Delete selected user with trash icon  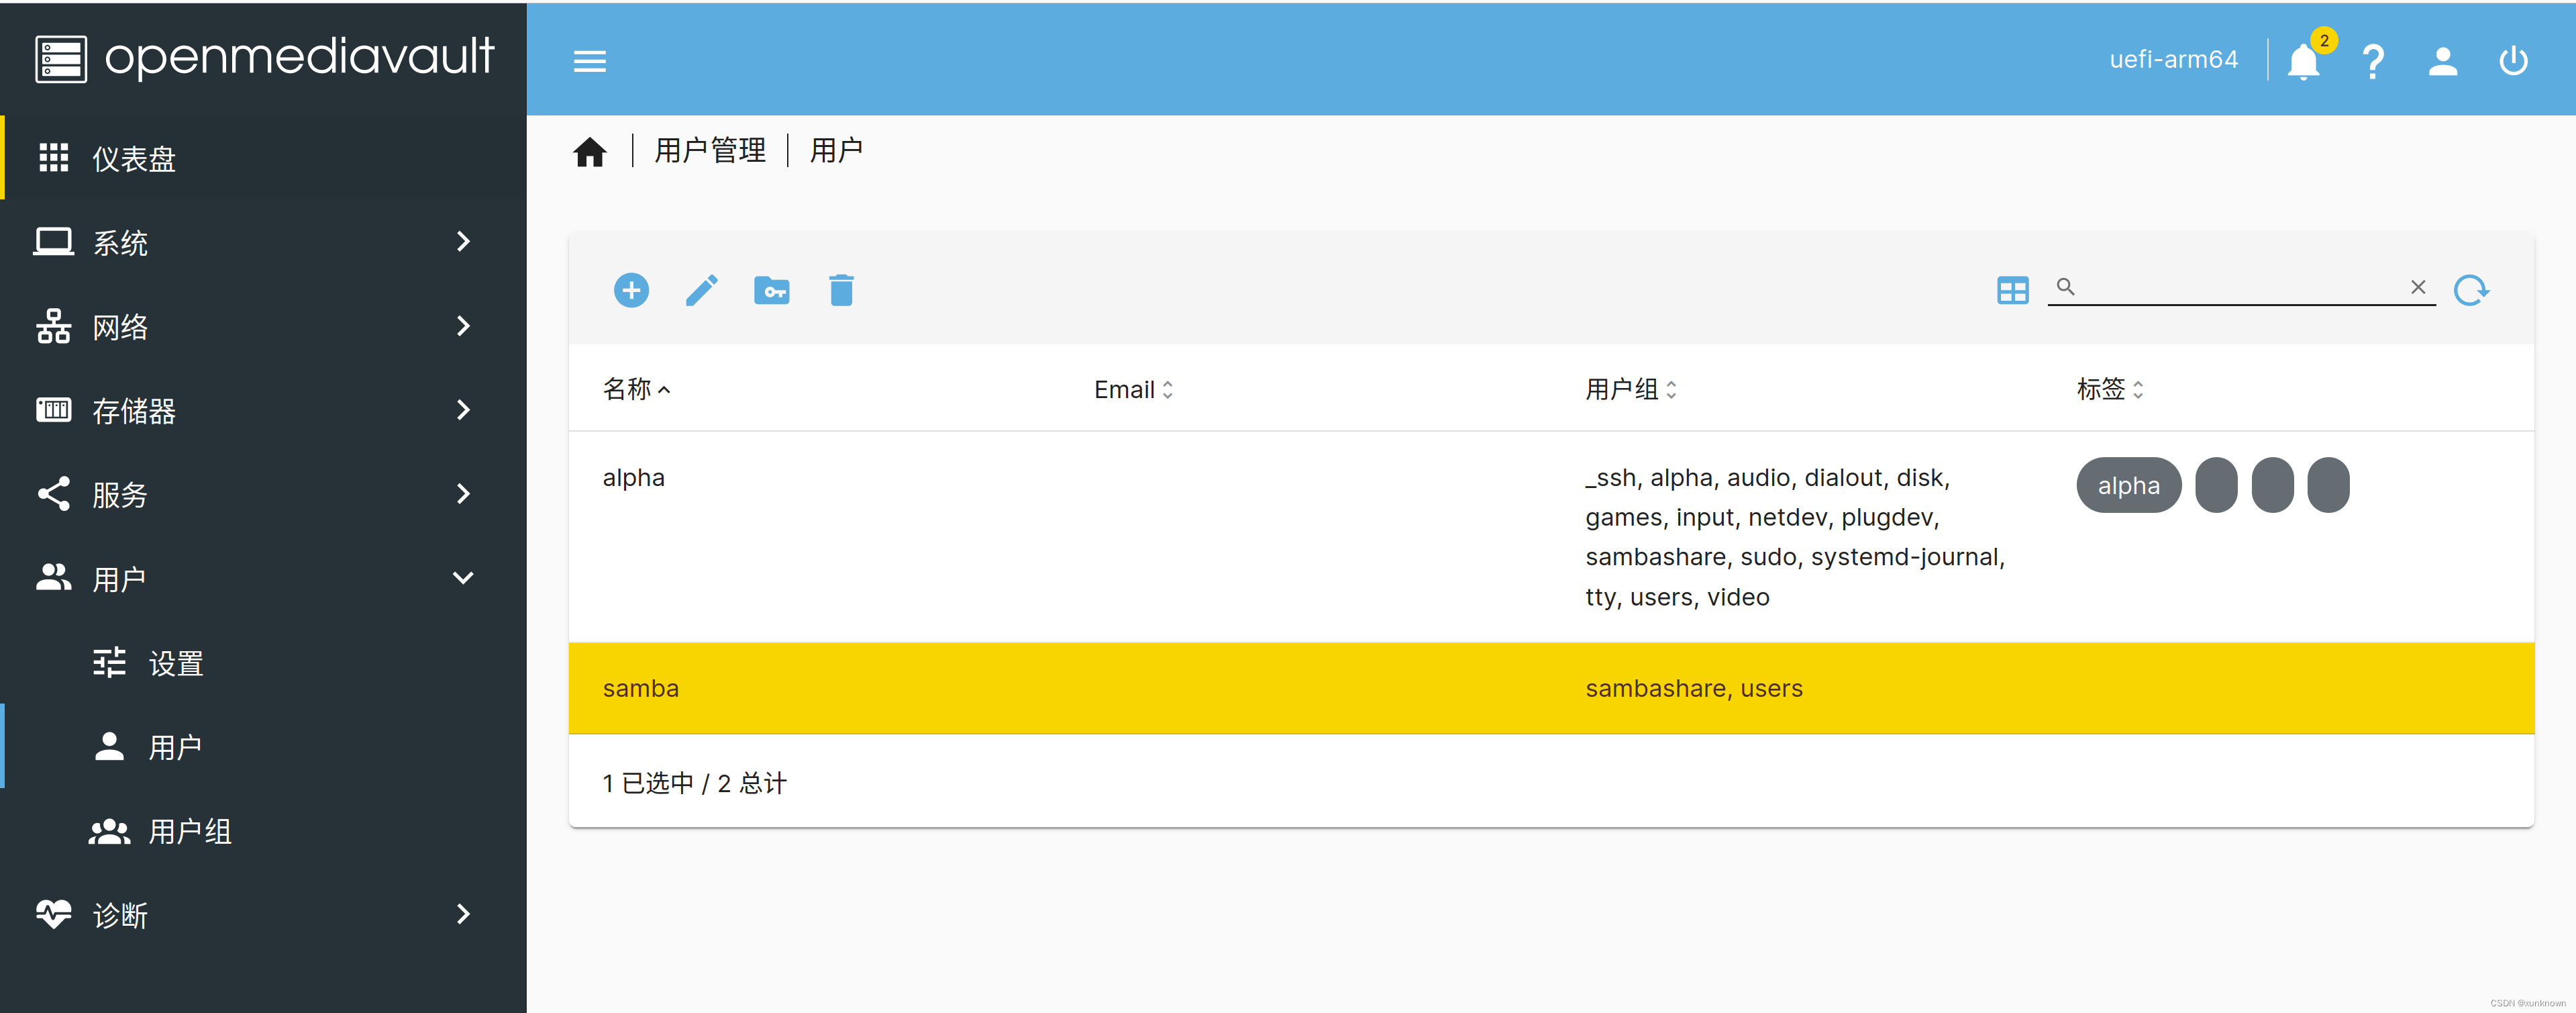(x=841, y=290)
